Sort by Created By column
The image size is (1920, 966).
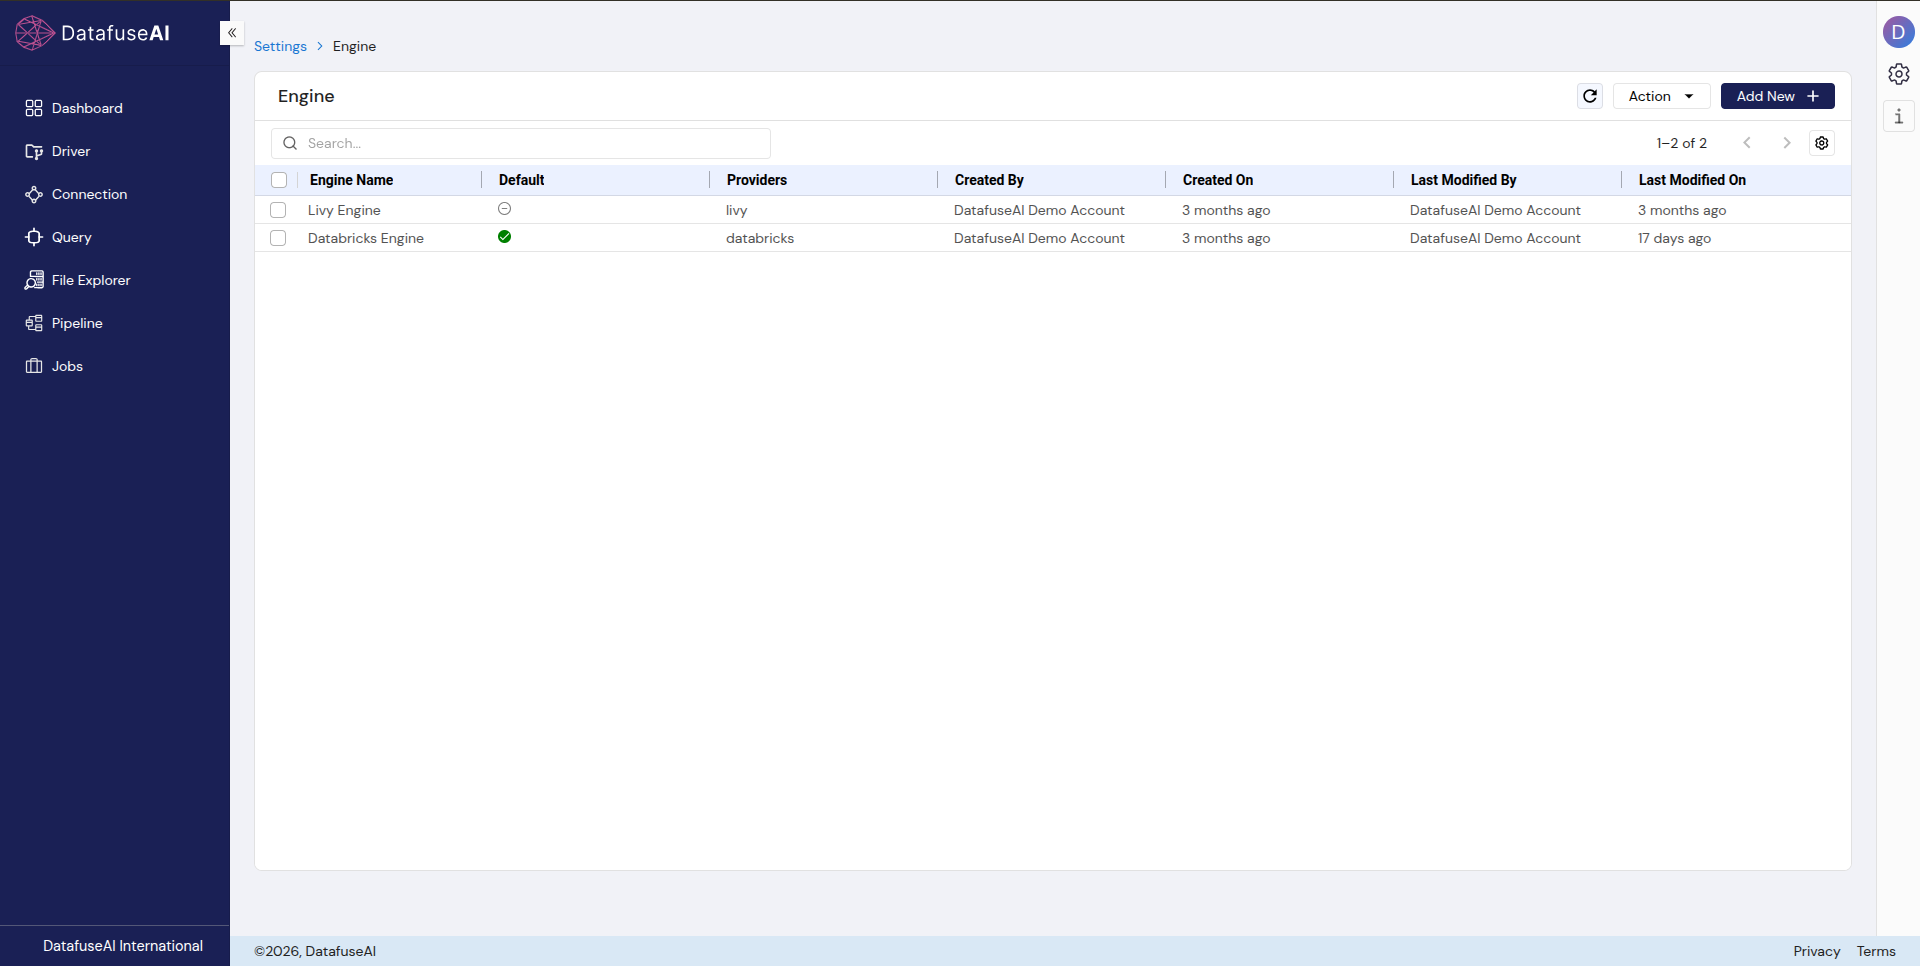coord(989,180)
